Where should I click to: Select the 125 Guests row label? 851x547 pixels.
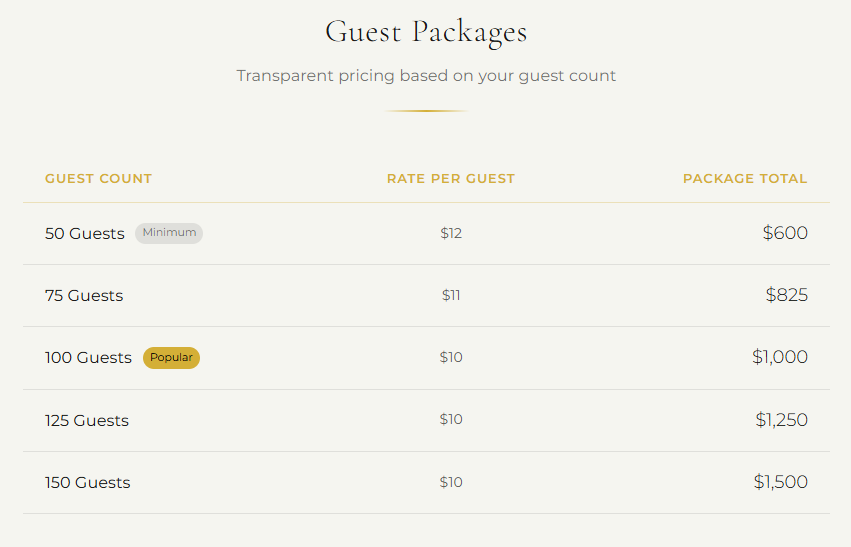point(87,421)
